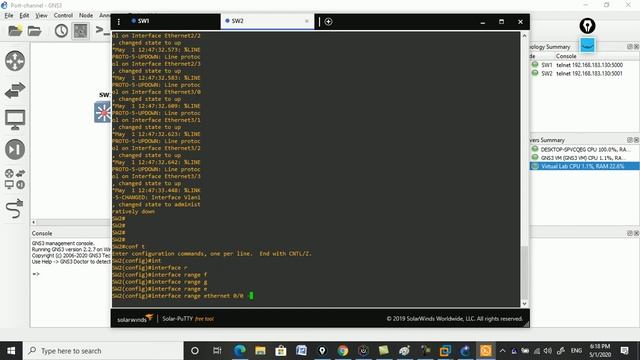
Task: Click the blue smile icon on GNS3
Action: coord(587,45)
